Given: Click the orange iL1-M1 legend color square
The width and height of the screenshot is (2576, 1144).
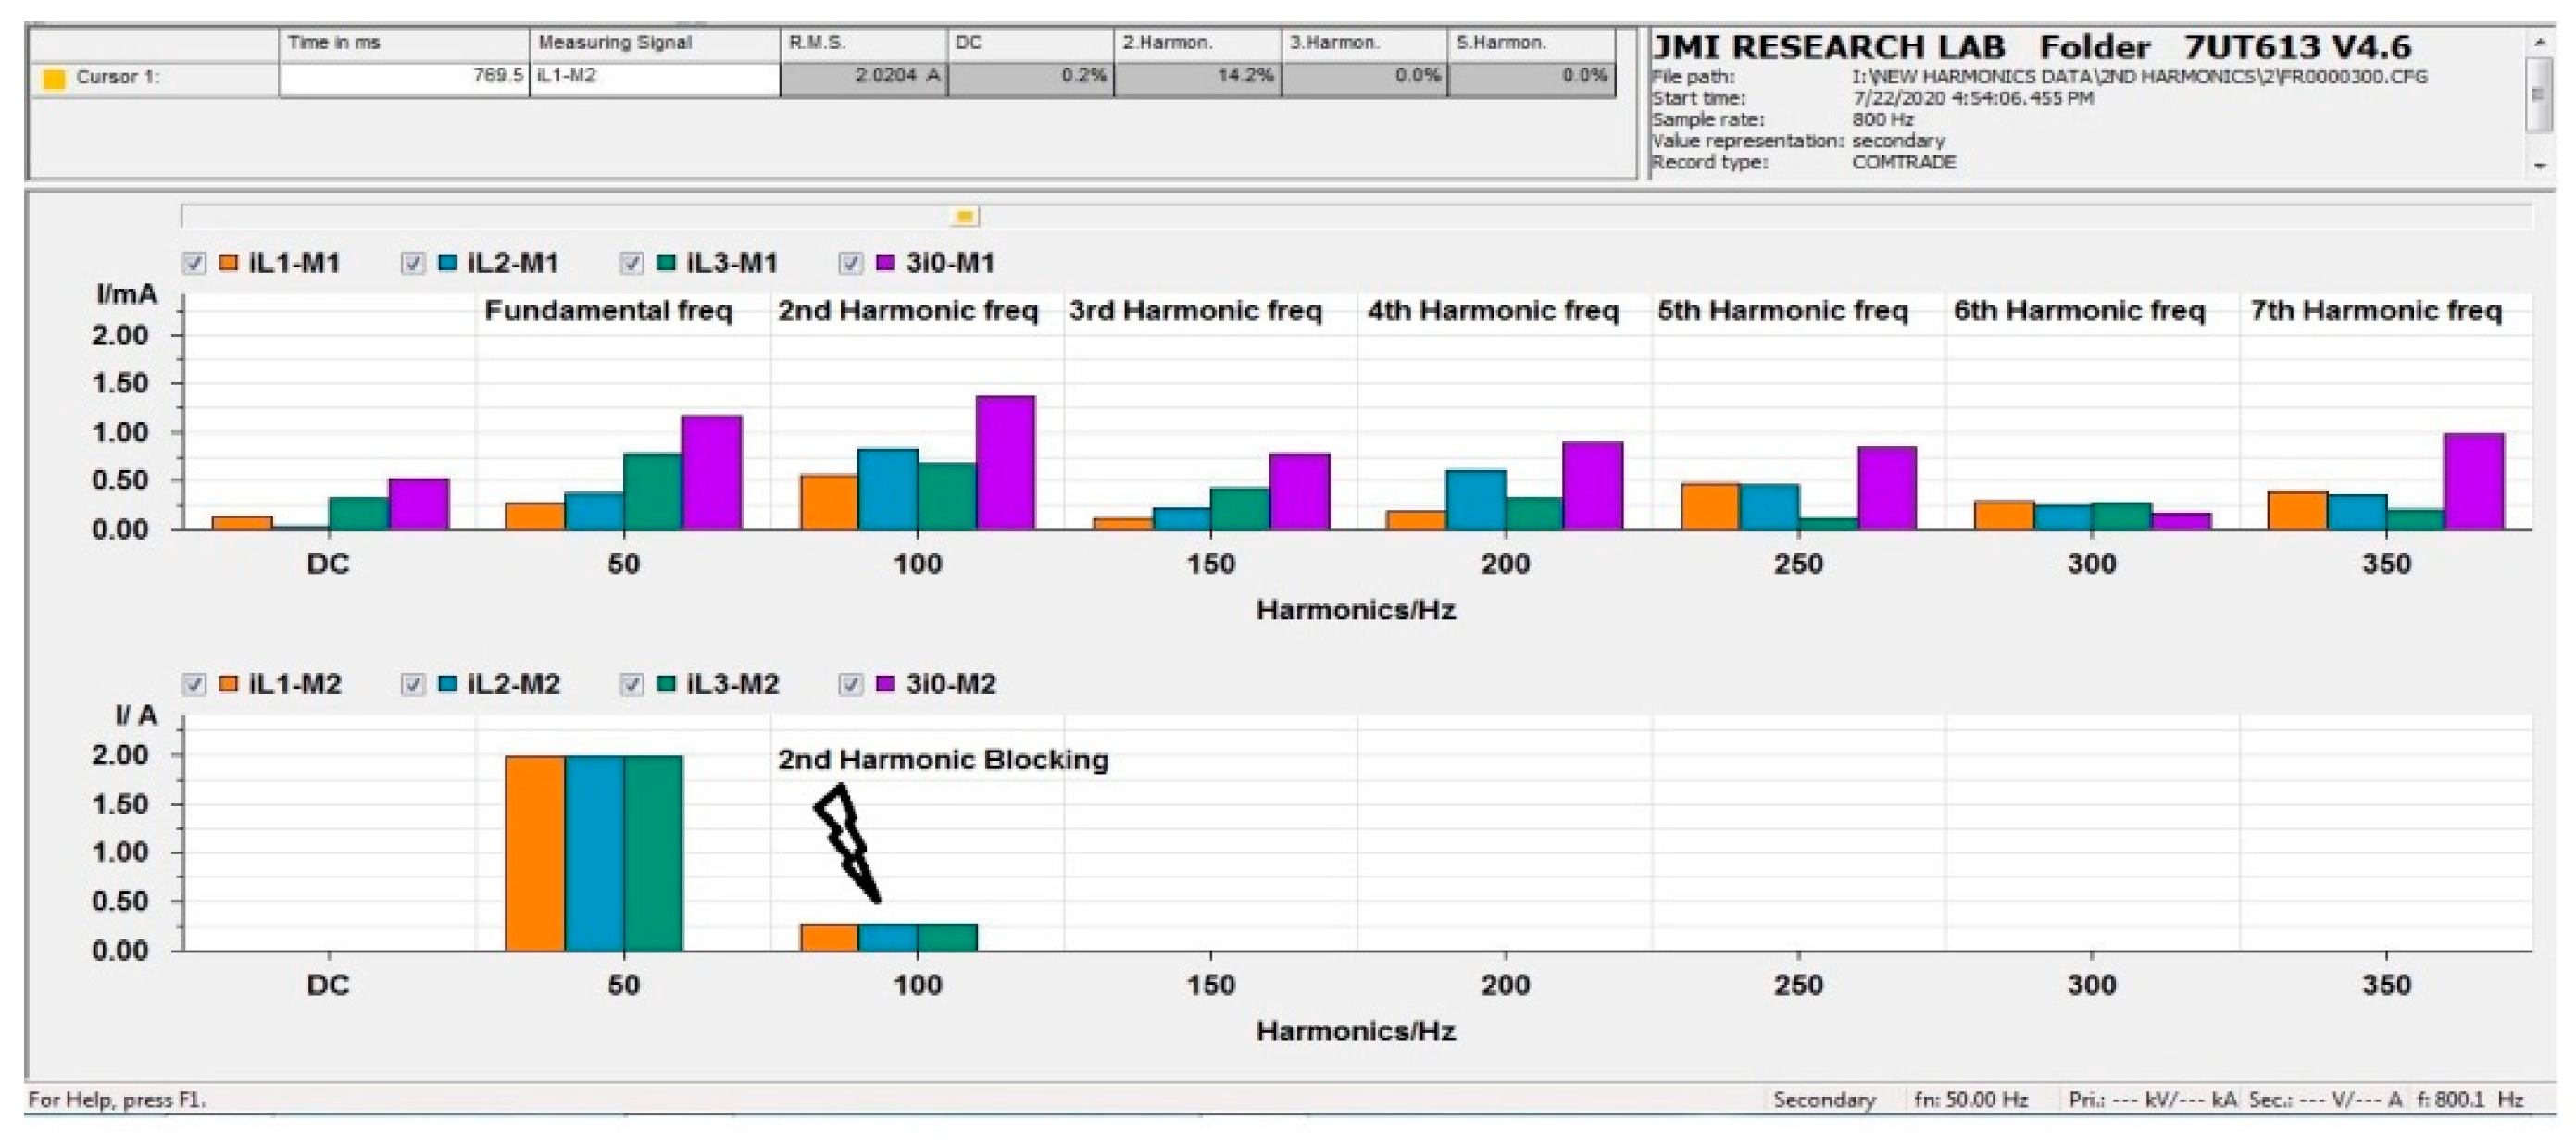Looking at the screenshot, I should click(228, 263).
